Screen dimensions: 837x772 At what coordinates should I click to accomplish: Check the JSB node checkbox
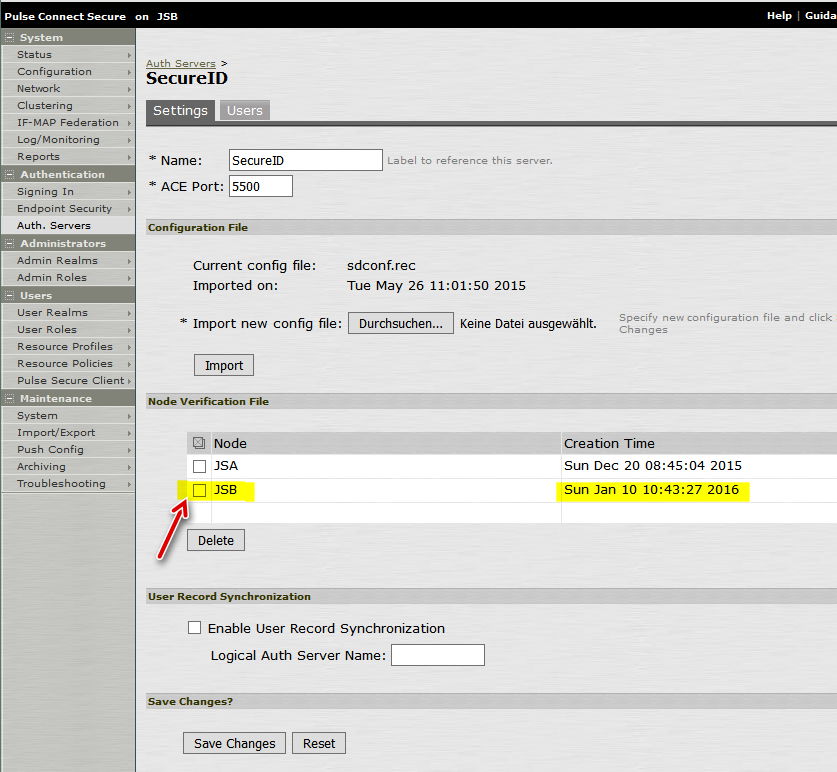200,490
